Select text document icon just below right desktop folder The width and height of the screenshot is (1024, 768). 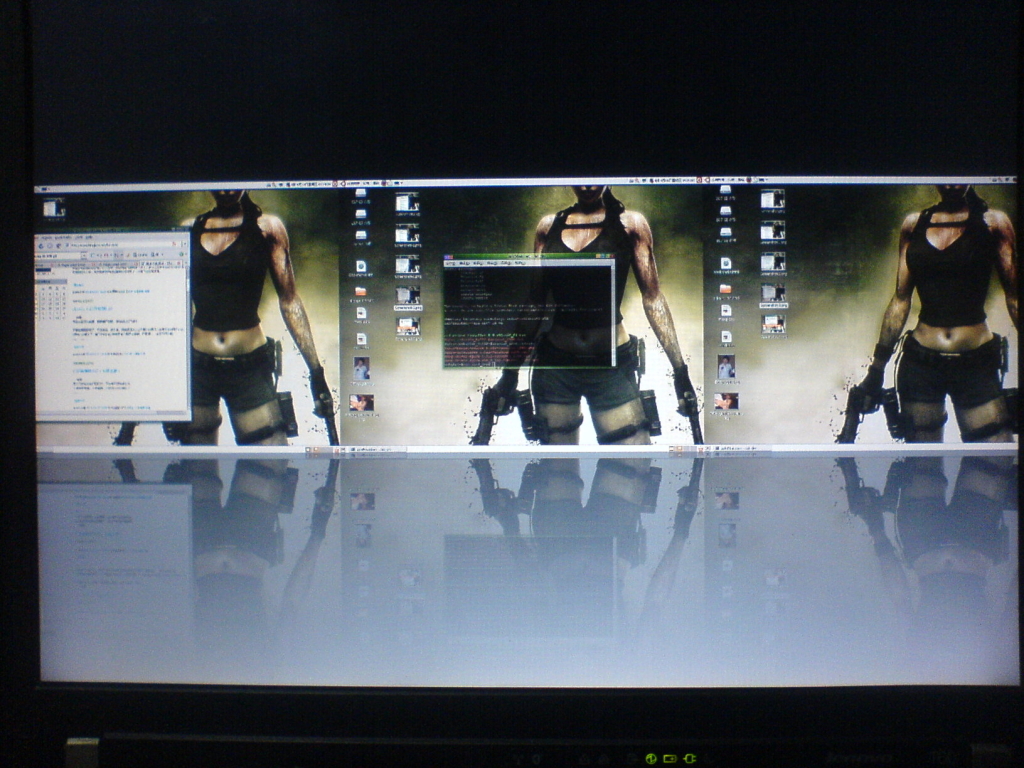(726, 311)
